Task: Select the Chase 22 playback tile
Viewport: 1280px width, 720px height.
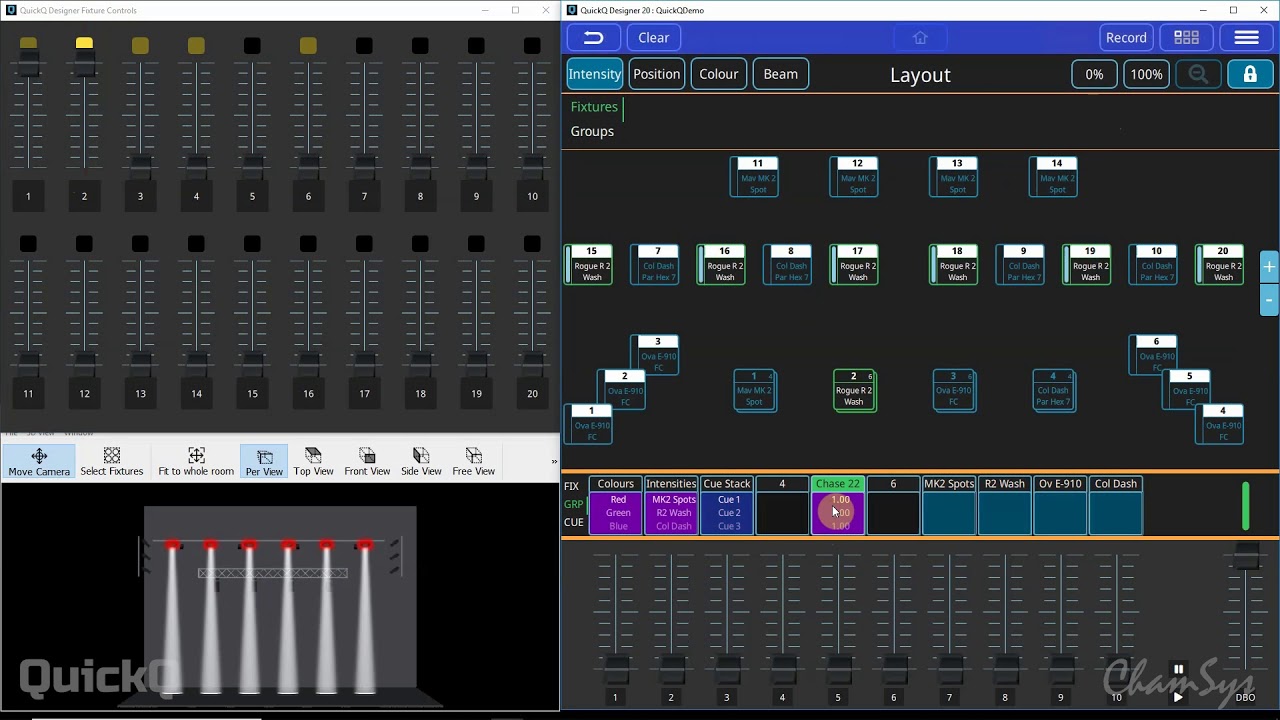Action: [x=837, y=505]
